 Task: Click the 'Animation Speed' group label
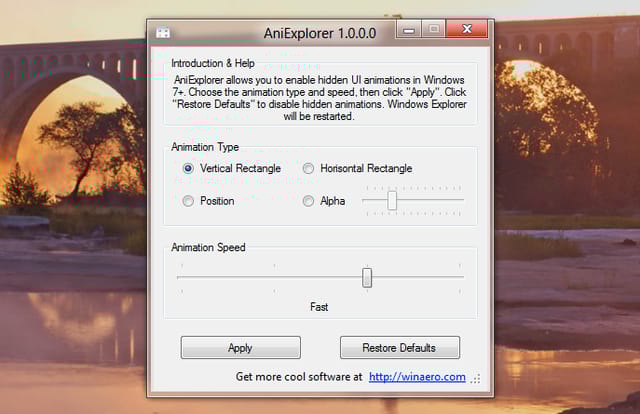[209, 247]
